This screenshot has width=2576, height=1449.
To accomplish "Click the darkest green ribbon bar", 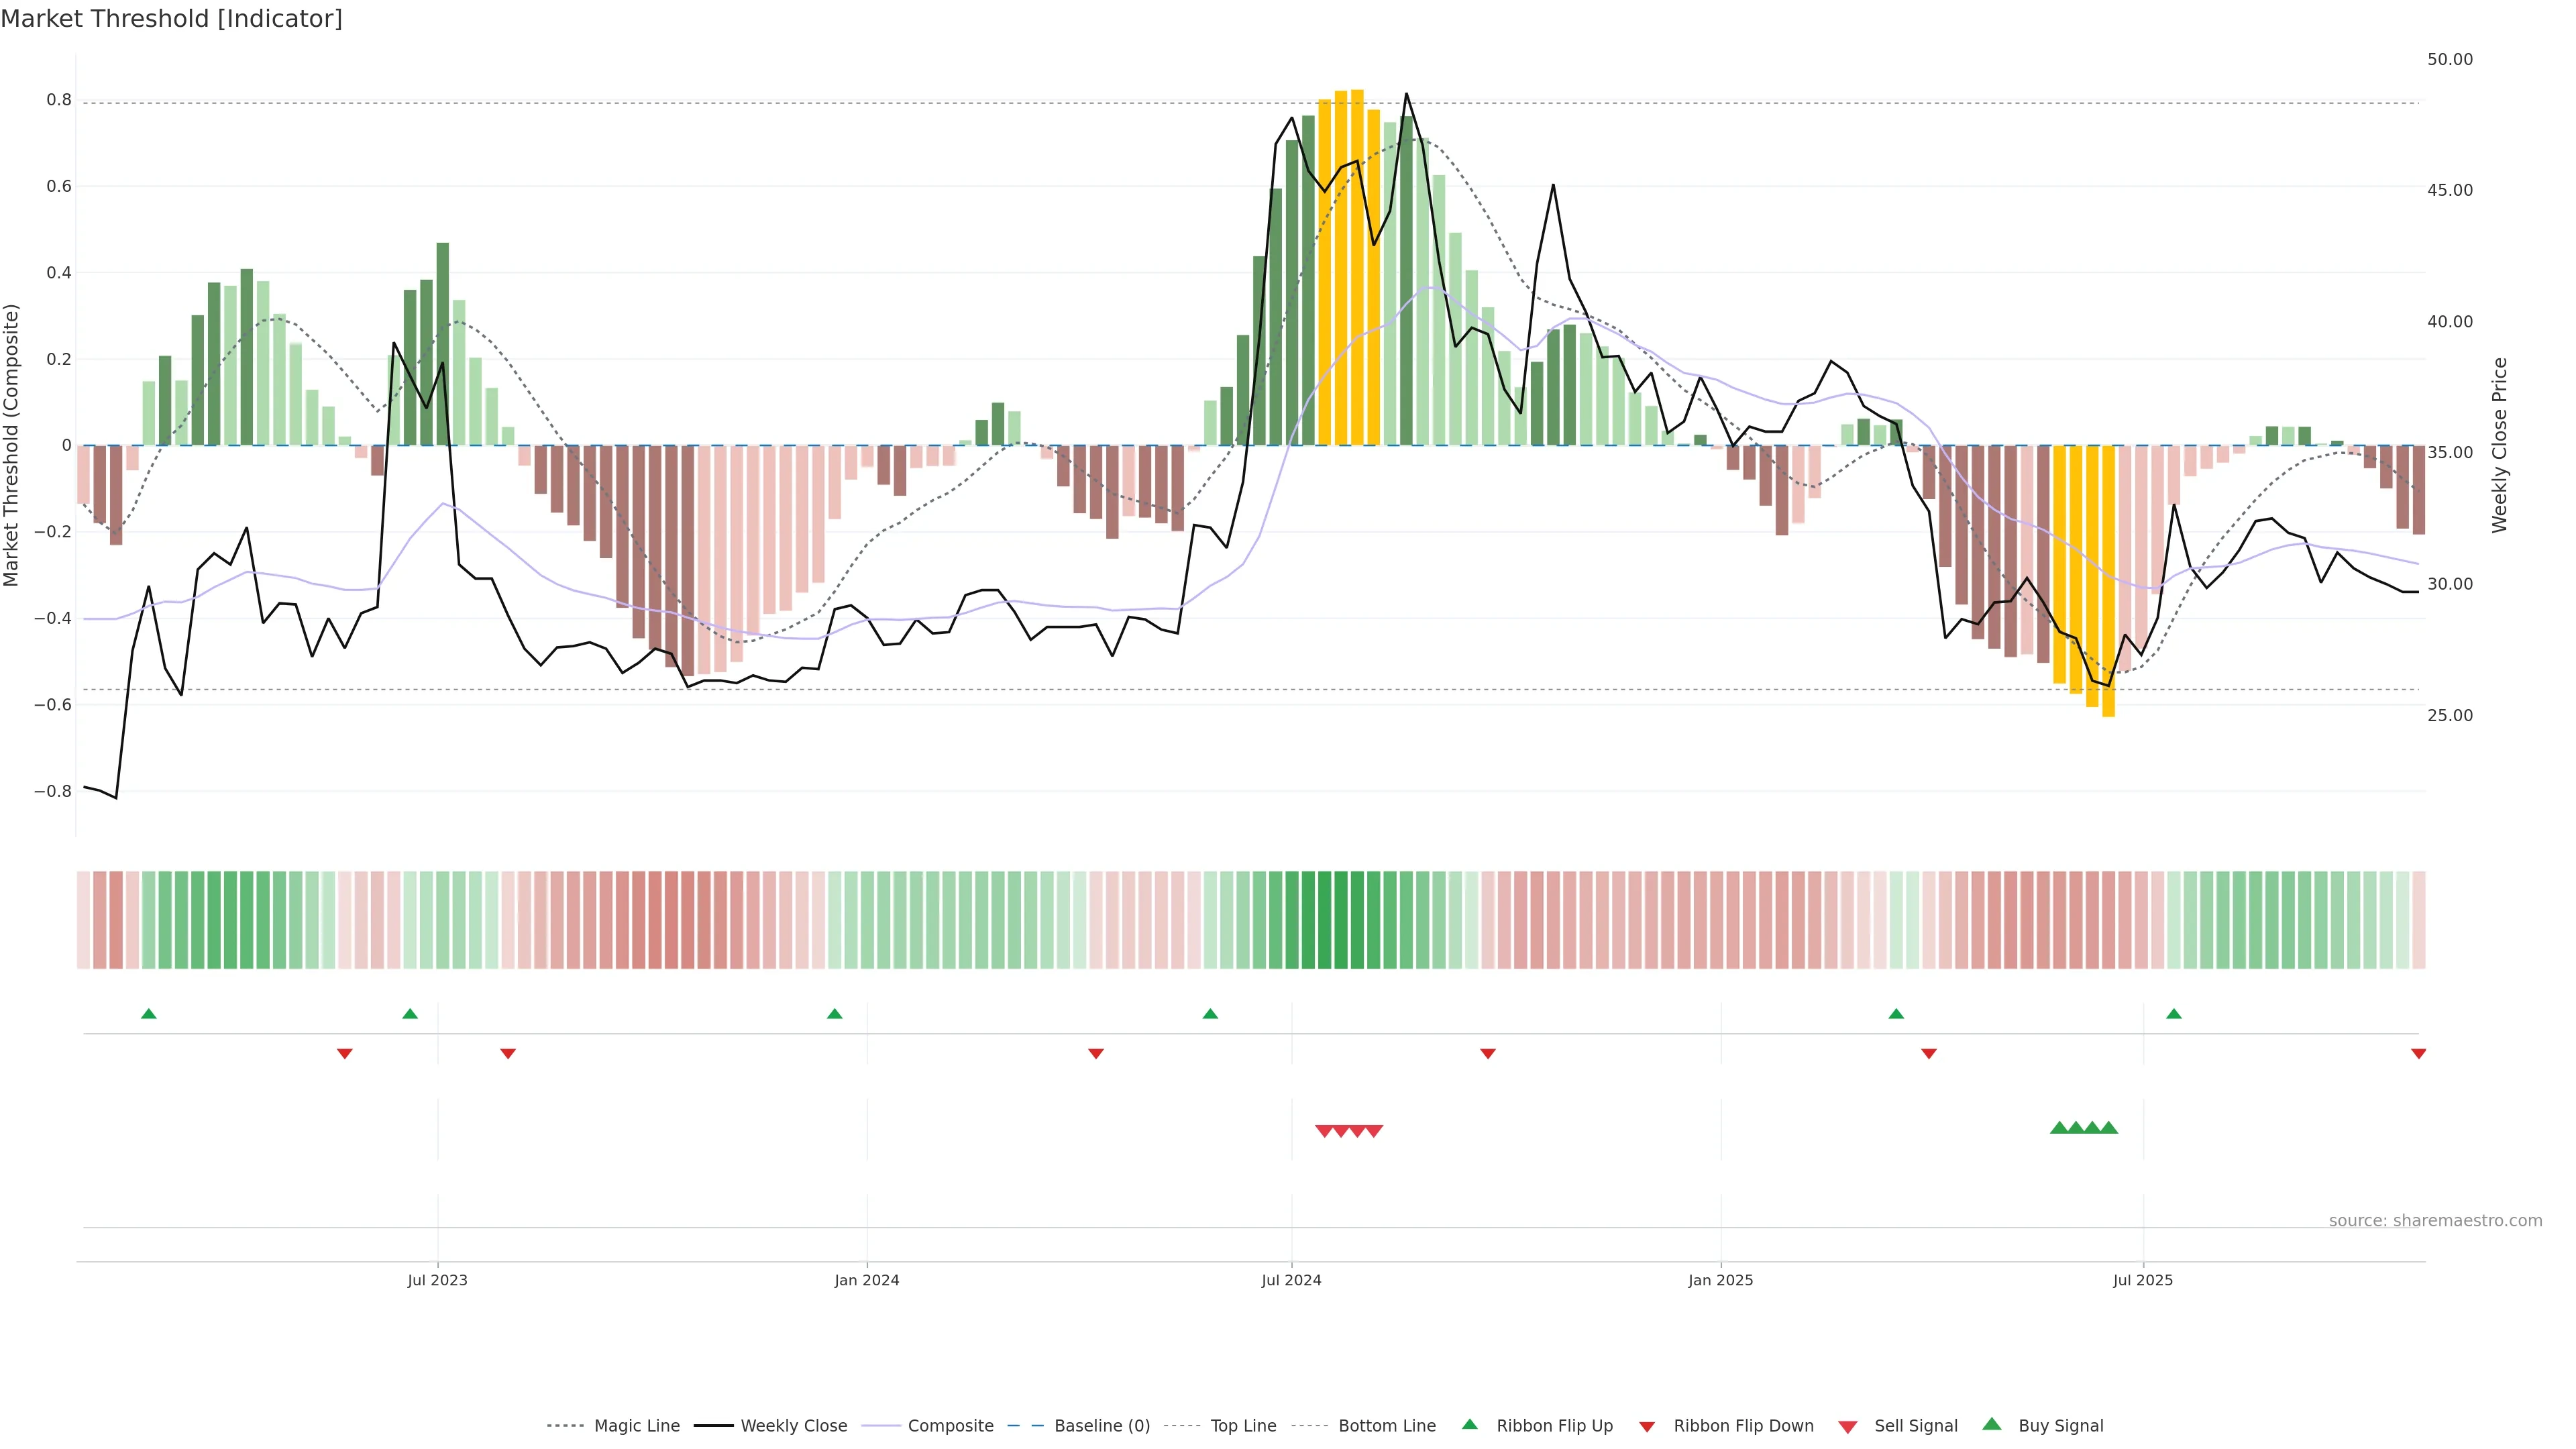I will (1325, 919).
